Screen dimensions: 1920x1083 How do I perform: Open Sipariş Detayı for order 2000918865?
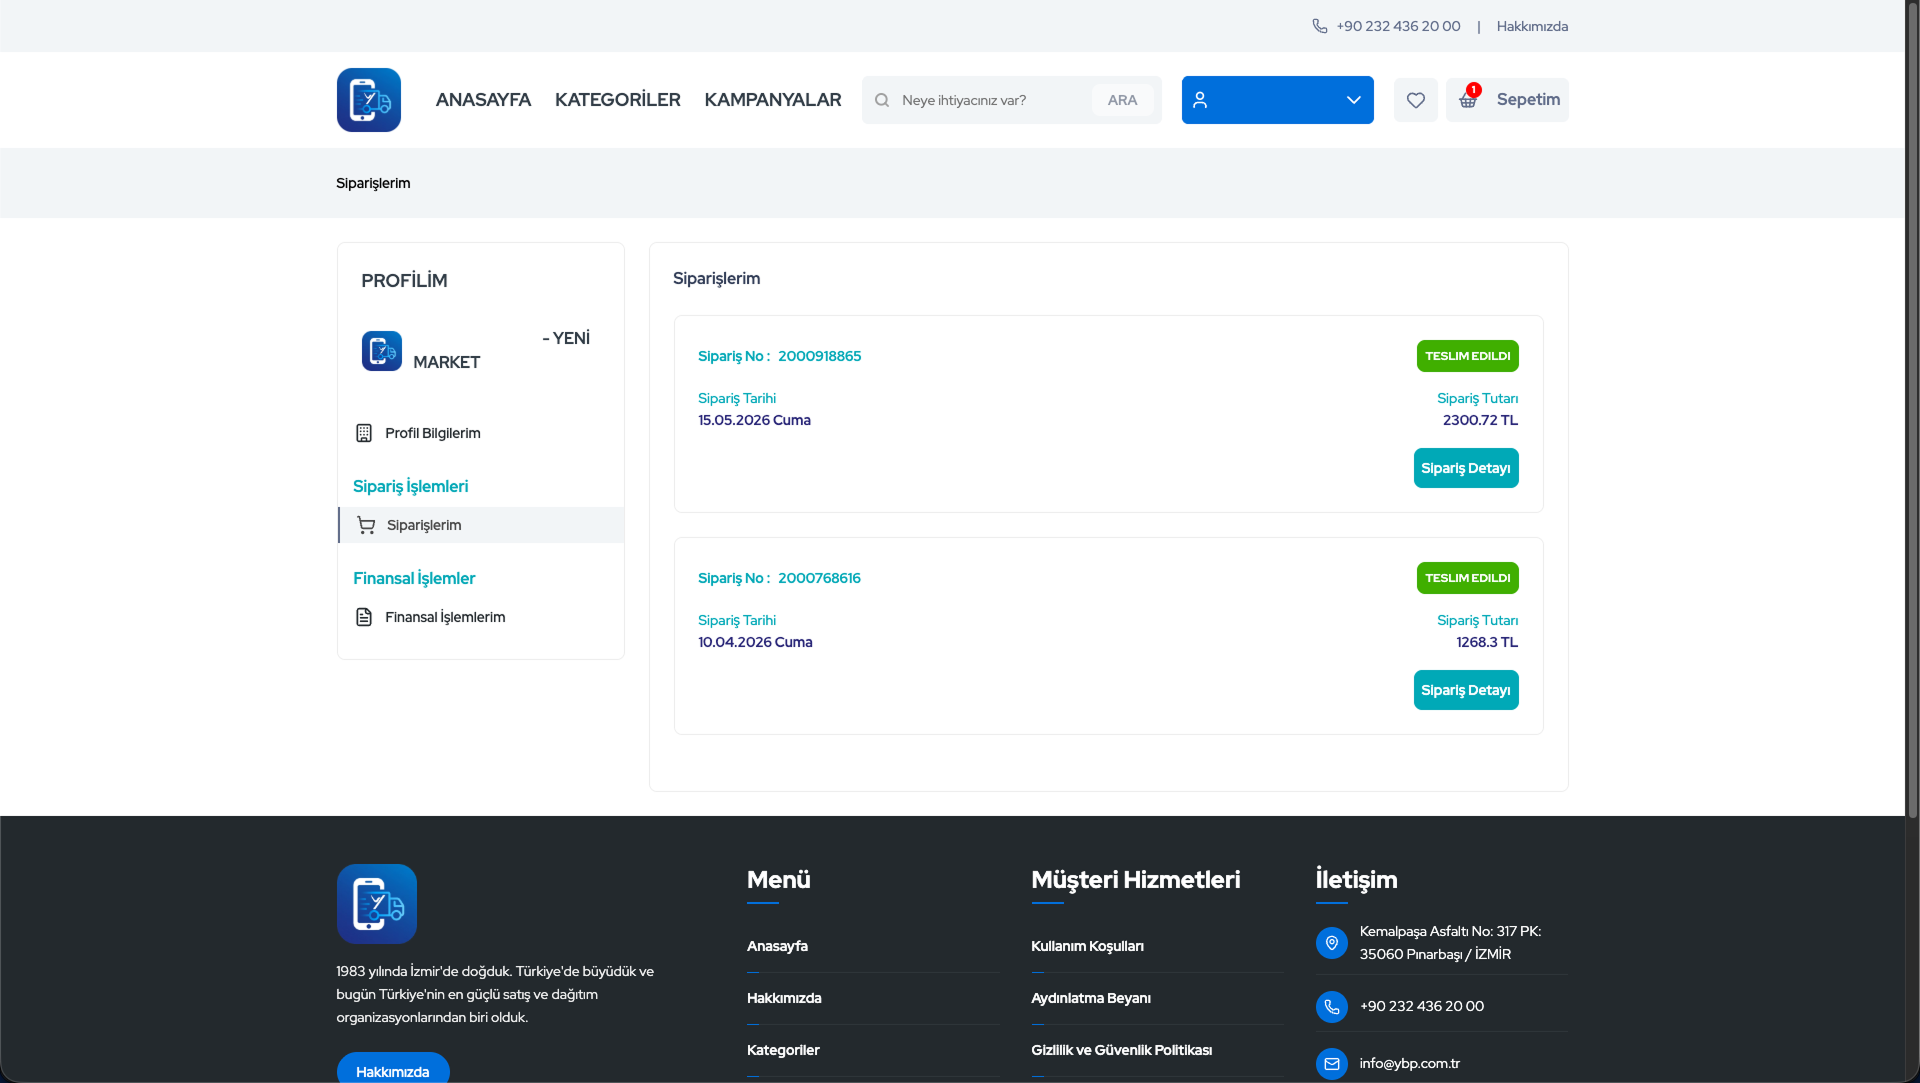[x=1466, y=468]
